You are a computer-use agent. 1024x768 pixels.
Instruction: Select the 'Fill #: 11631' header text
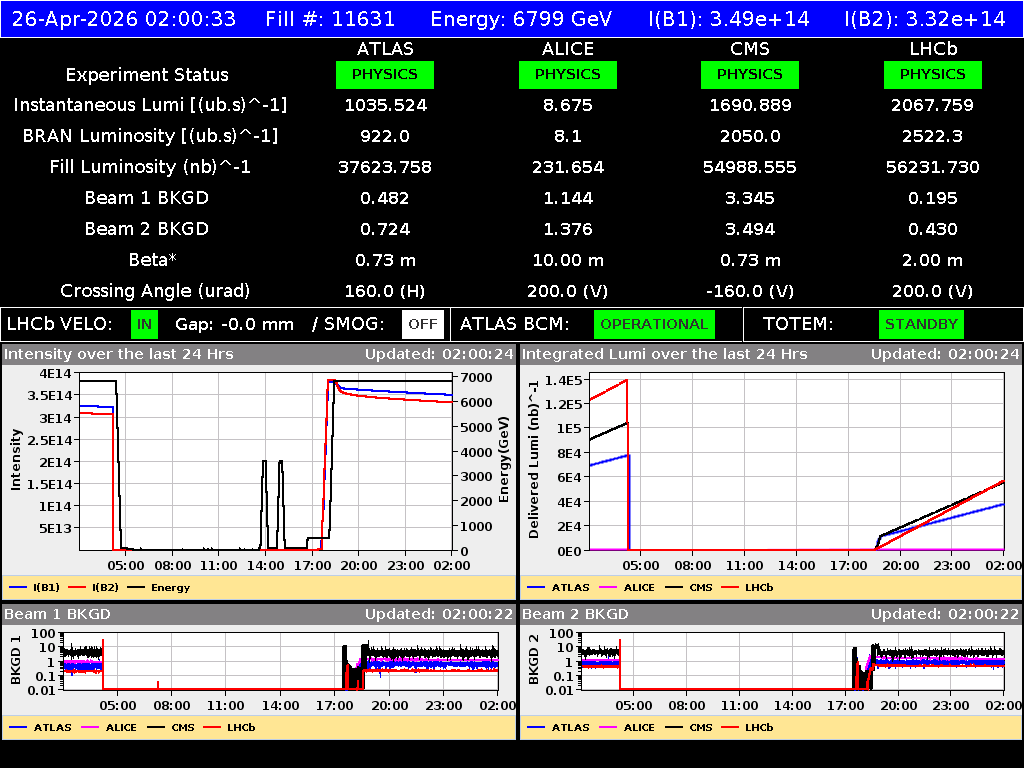pos(330,19)
